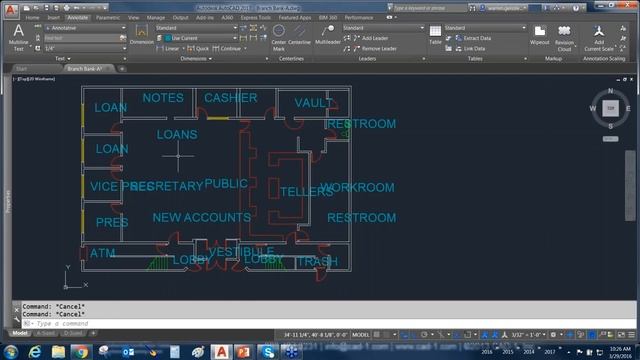Select the Centerline tool
This screenshot has height=360, width=640.
tap(300, 34)
